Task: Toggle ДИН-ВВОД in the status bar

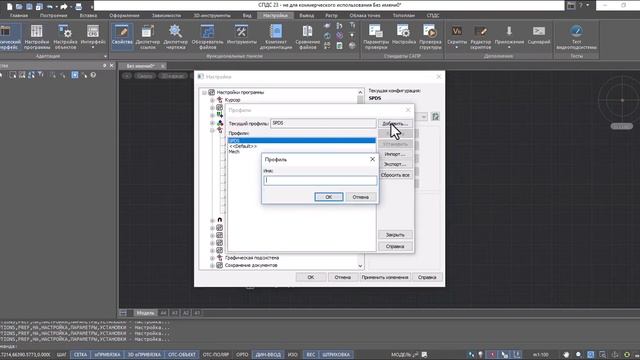Action: pos(268,354)
